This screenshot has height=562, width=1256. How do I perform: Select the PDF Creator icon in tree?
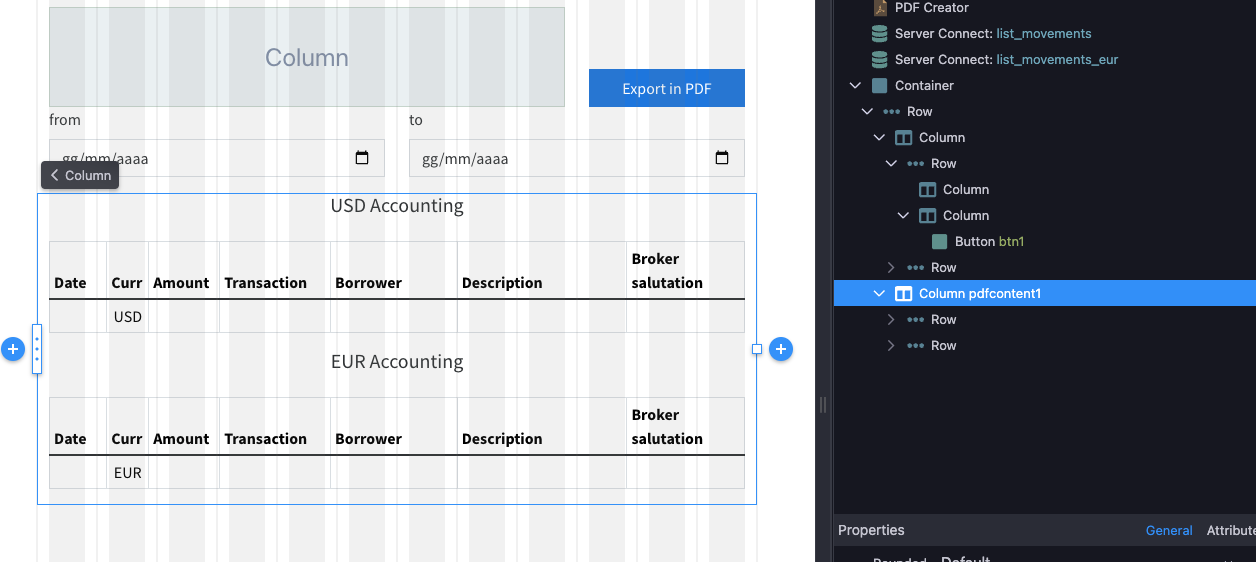pos(880,8)
